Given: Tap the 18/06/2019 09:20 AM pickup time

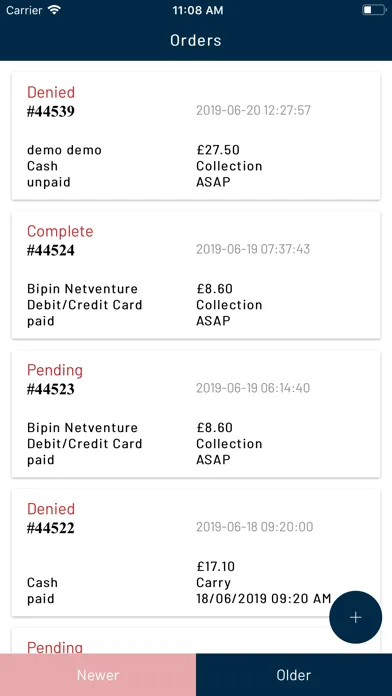Looking at the screenshot, I should point(264,599).
